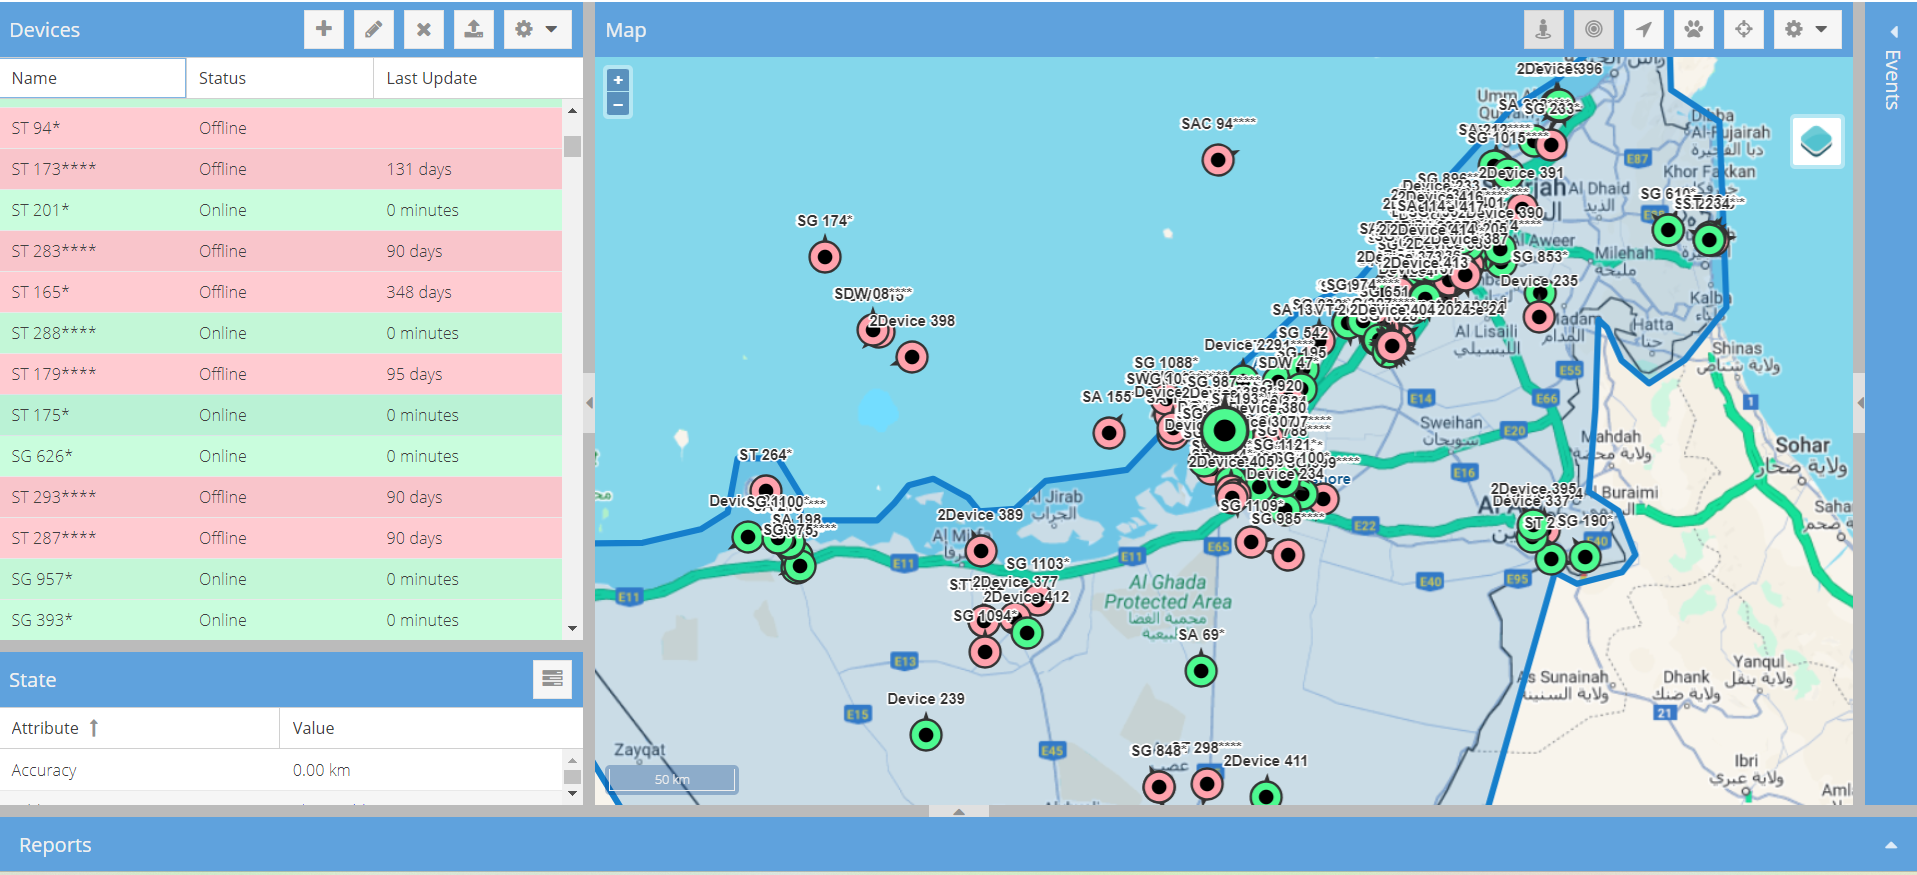Select device row ST 283****
1917x875 pixels.
pyautogui.click(x=281, y=251)
